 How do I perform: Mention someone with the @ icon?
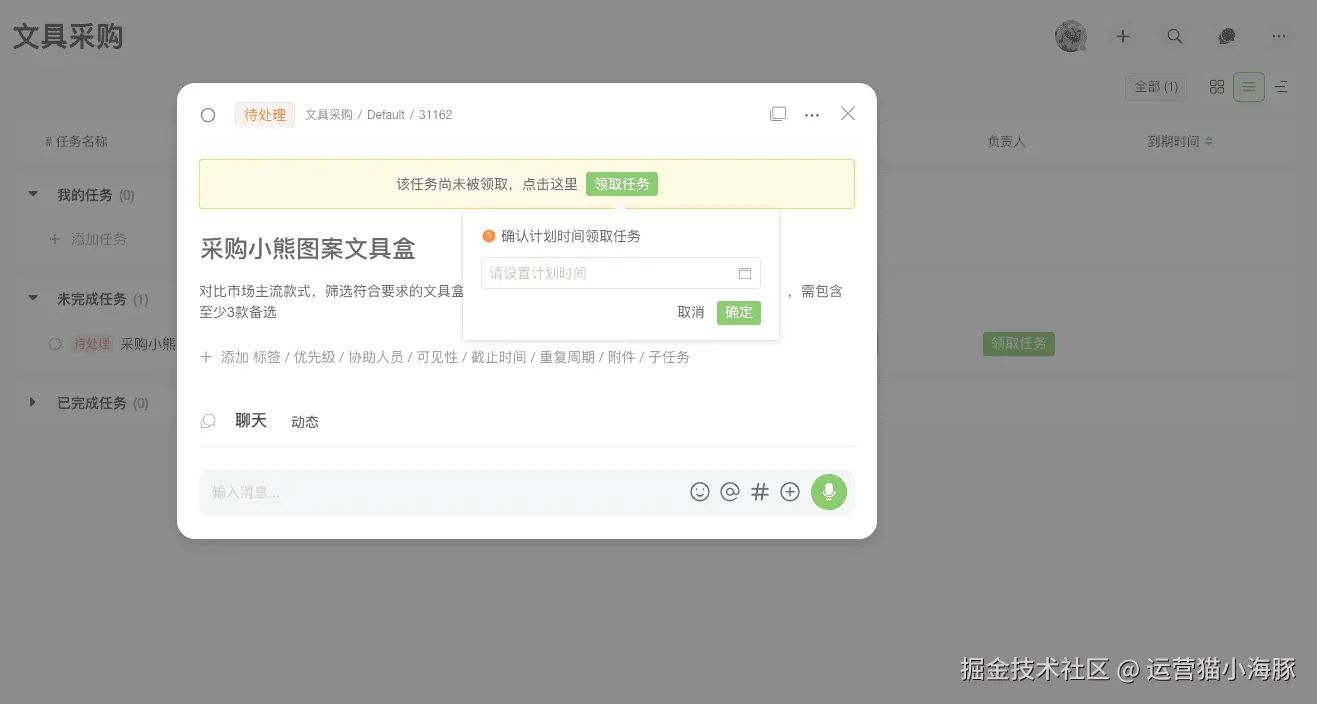[x=730, y=492]
